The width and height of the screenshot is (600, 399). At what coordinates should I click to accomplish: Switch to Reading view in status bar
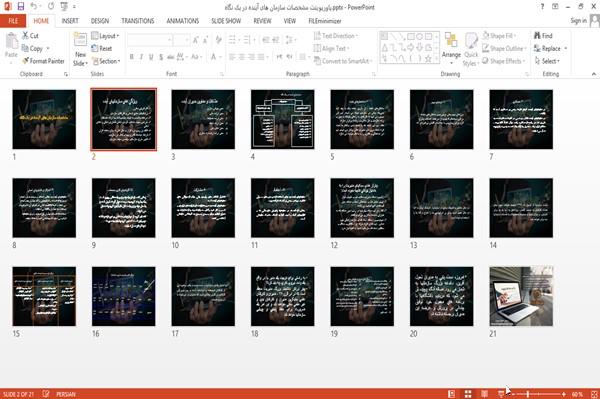tap(484, 394)
